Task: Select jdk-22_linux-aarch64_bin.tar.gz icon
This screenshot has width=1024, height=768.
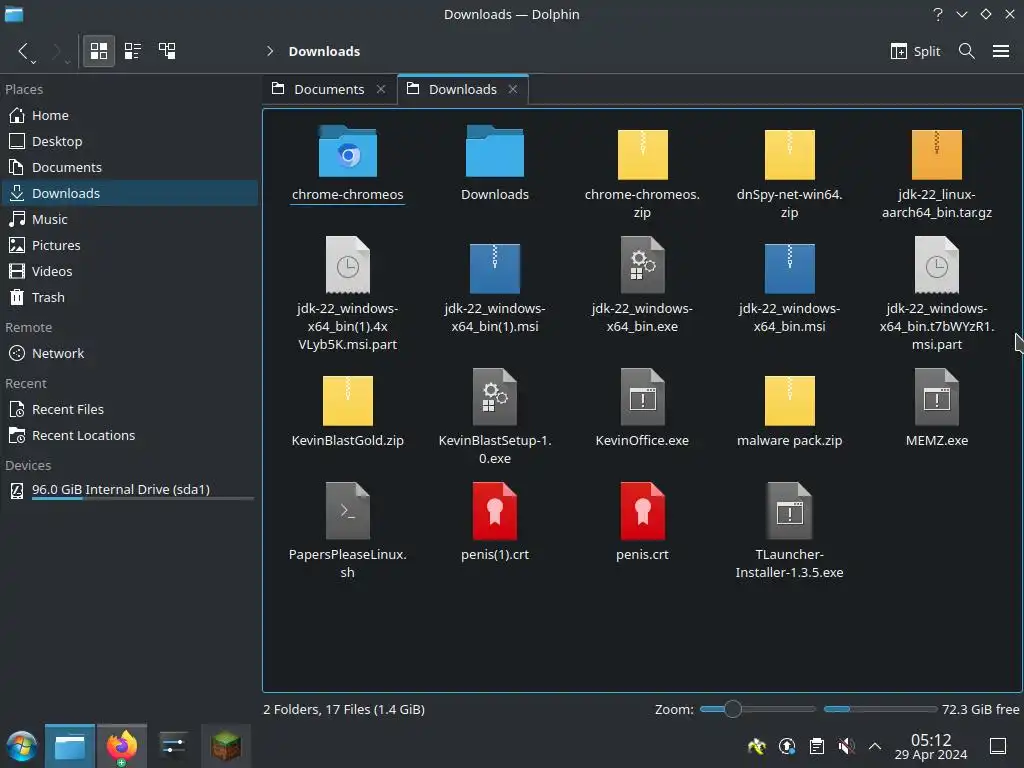Action: click(x=936, y=154)
